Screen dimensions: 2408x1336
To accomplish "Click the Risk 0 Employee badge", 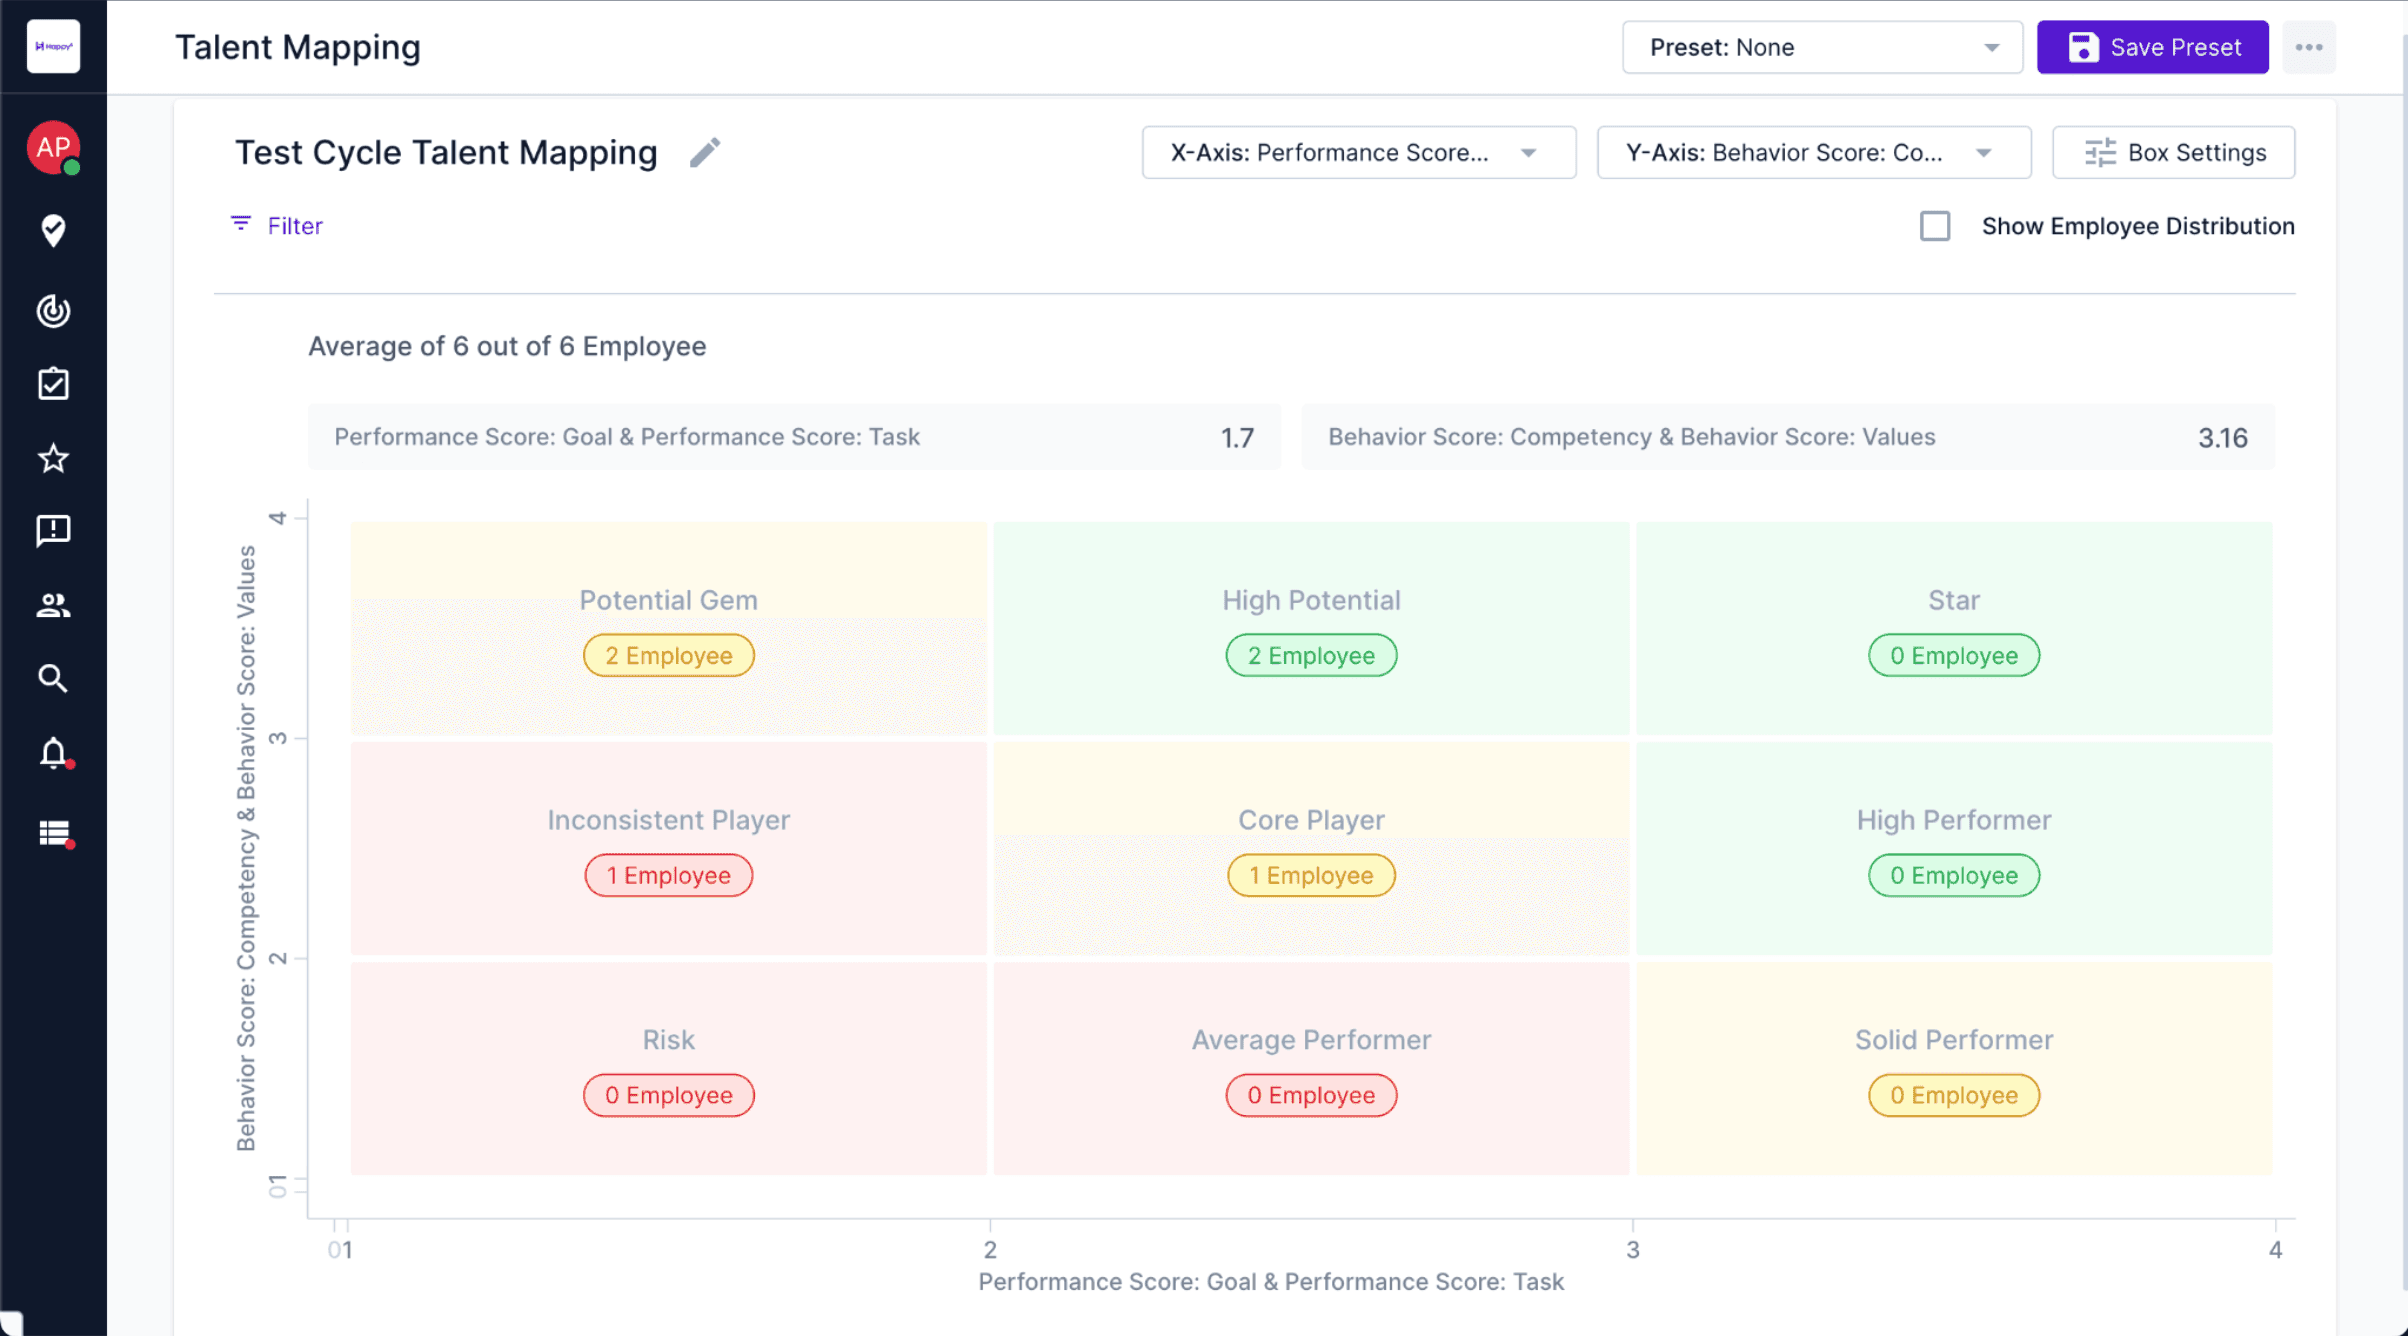I will click(x=669, y=1095).
